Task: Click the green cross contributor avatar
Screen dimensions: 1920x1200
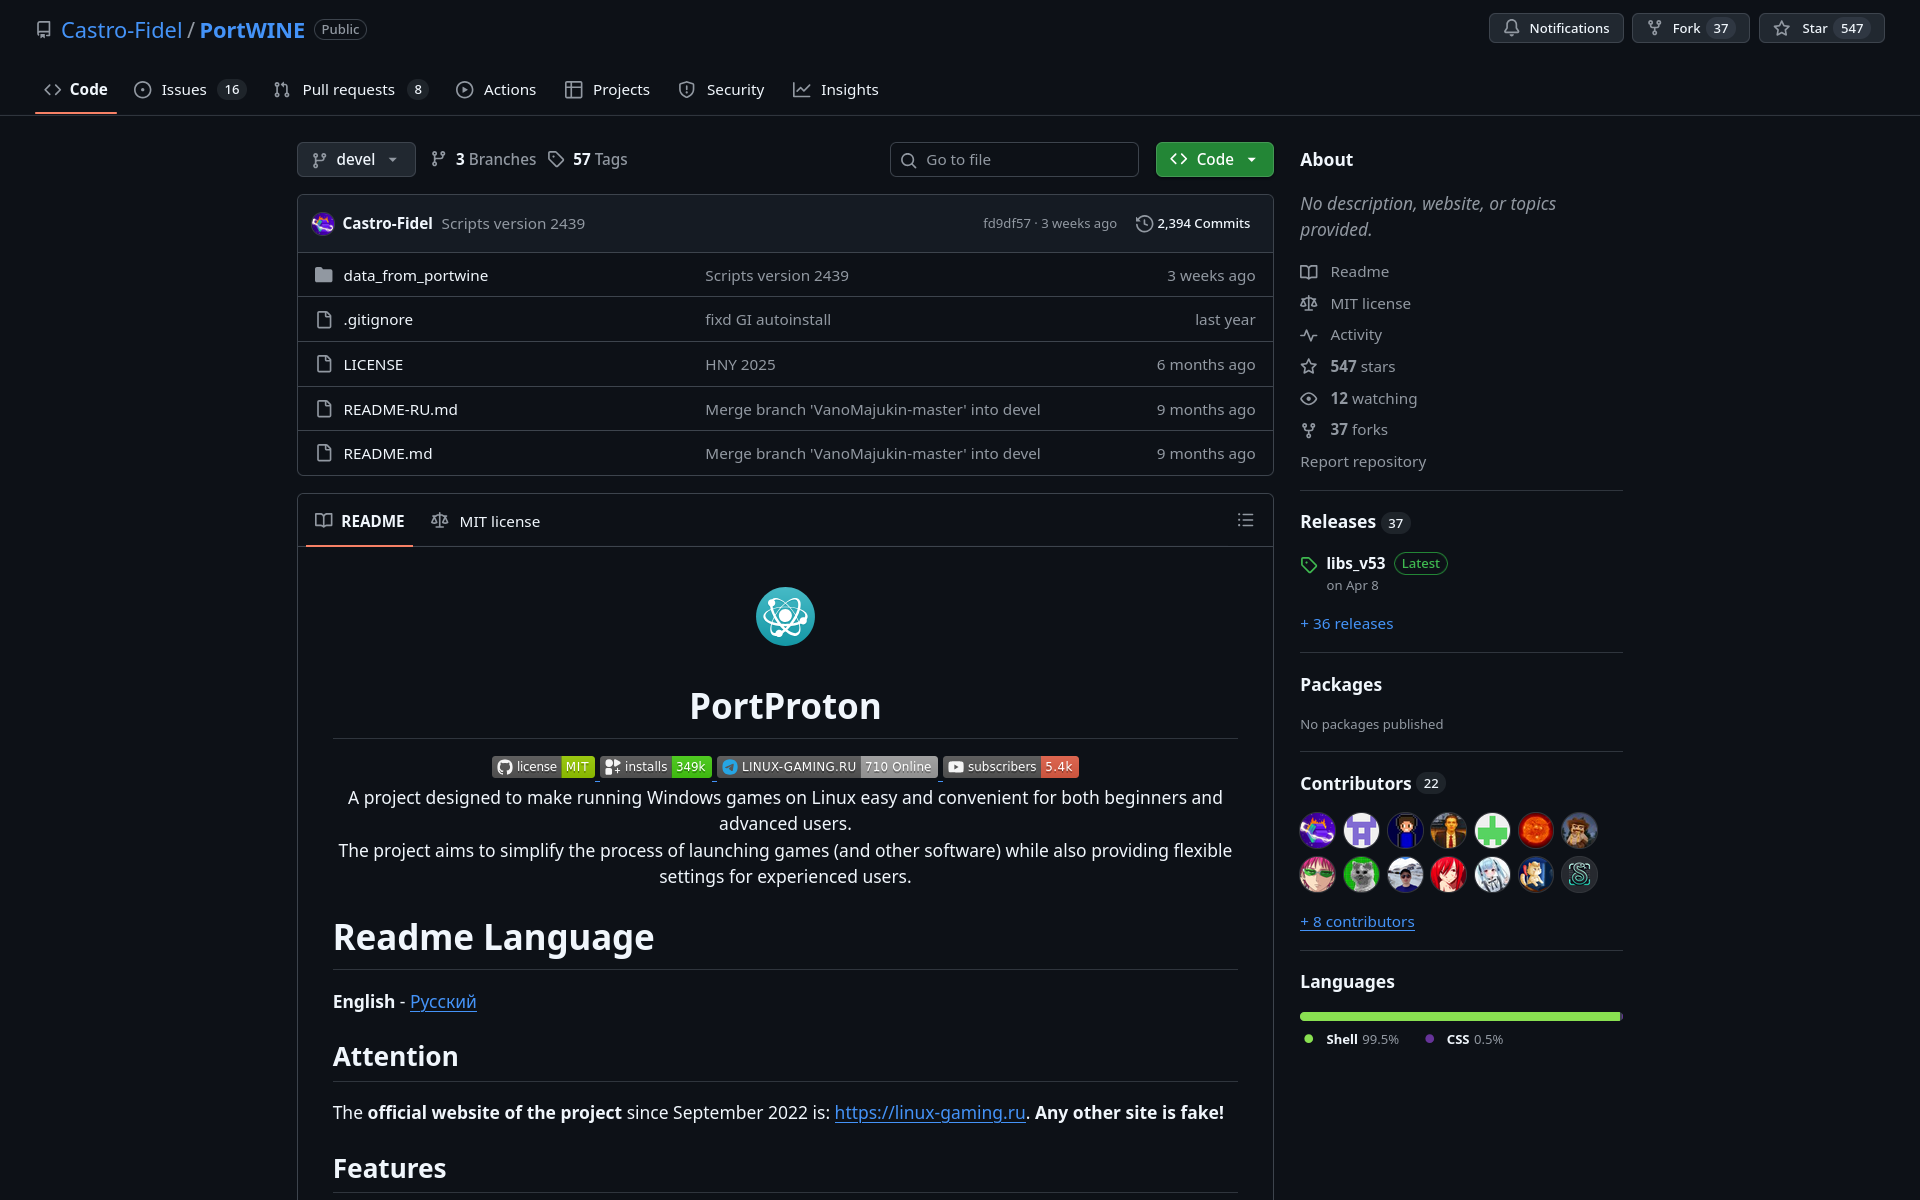Action: click(x=1492, y=830)
